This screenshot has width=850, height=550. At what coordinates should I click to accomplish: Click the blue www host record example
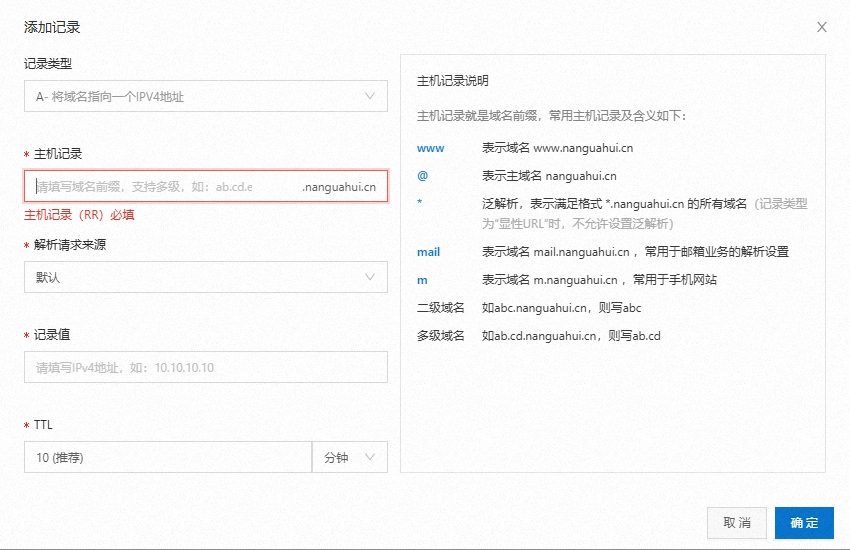pyautogui.click(x=430, y=148)
